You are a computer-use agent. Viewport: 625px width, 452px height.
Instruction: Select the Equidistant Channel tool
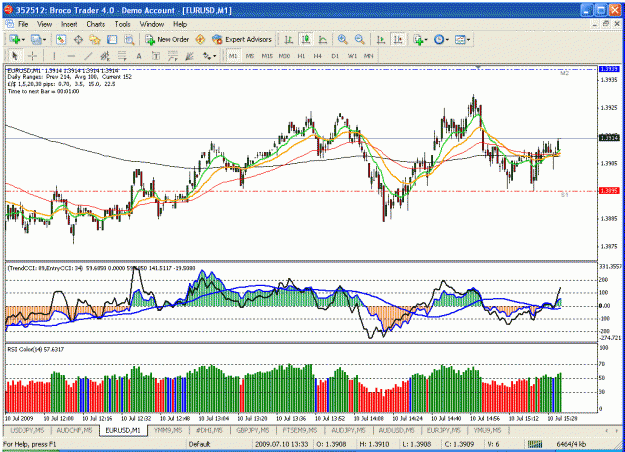point(105,56)
